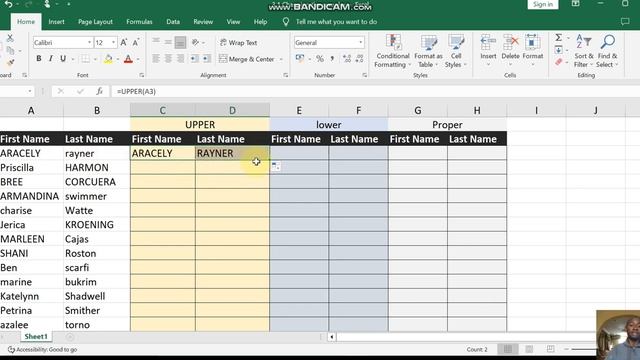Click the Sign in button
The width and height of the screenshot is (640, 360).
543,4
